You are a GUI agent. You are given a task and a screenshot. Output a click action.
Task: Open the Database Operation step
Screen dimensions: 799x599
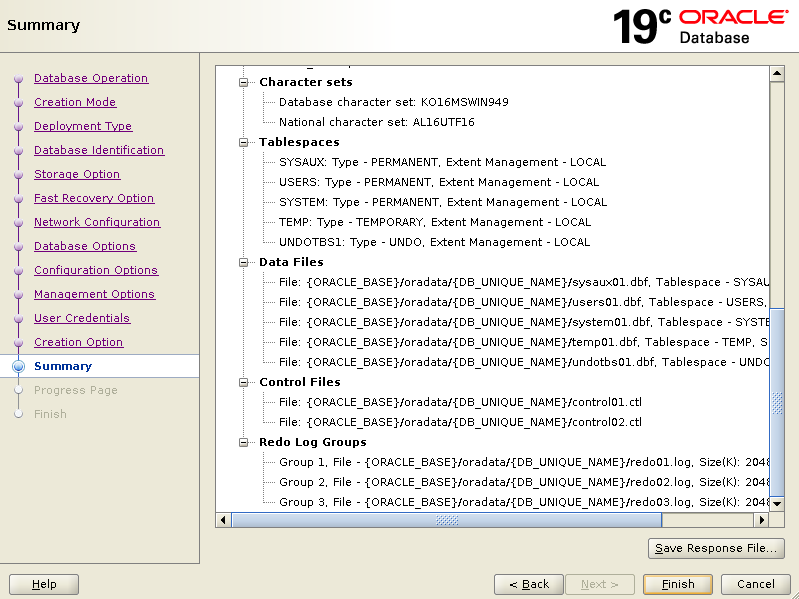(91, 78)
